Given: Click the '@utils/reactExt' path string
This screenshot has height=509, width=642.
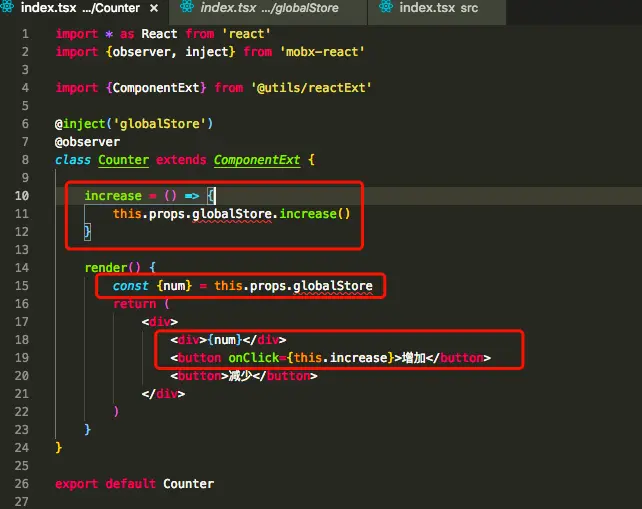Looking at the screenshot, I should point(311,88).
